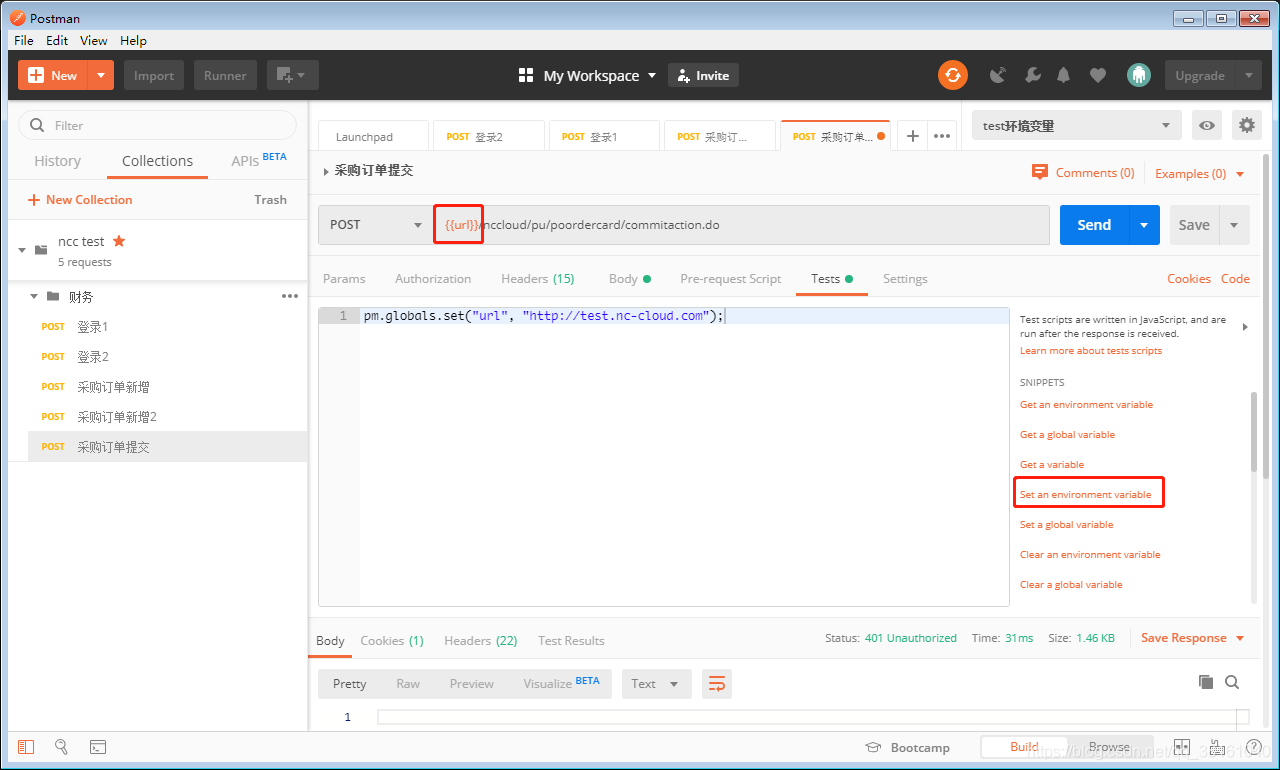
Task: Open the Headers (15) request tab
Action: (x=538, y=278)
